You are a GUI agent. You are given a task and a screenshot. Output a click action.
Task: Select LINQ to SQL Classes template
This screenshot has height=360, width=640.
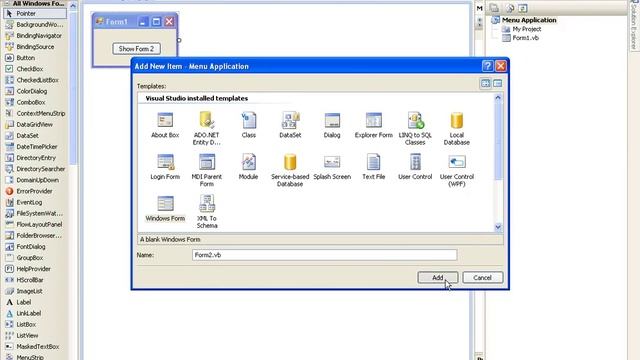pos(415,129)
